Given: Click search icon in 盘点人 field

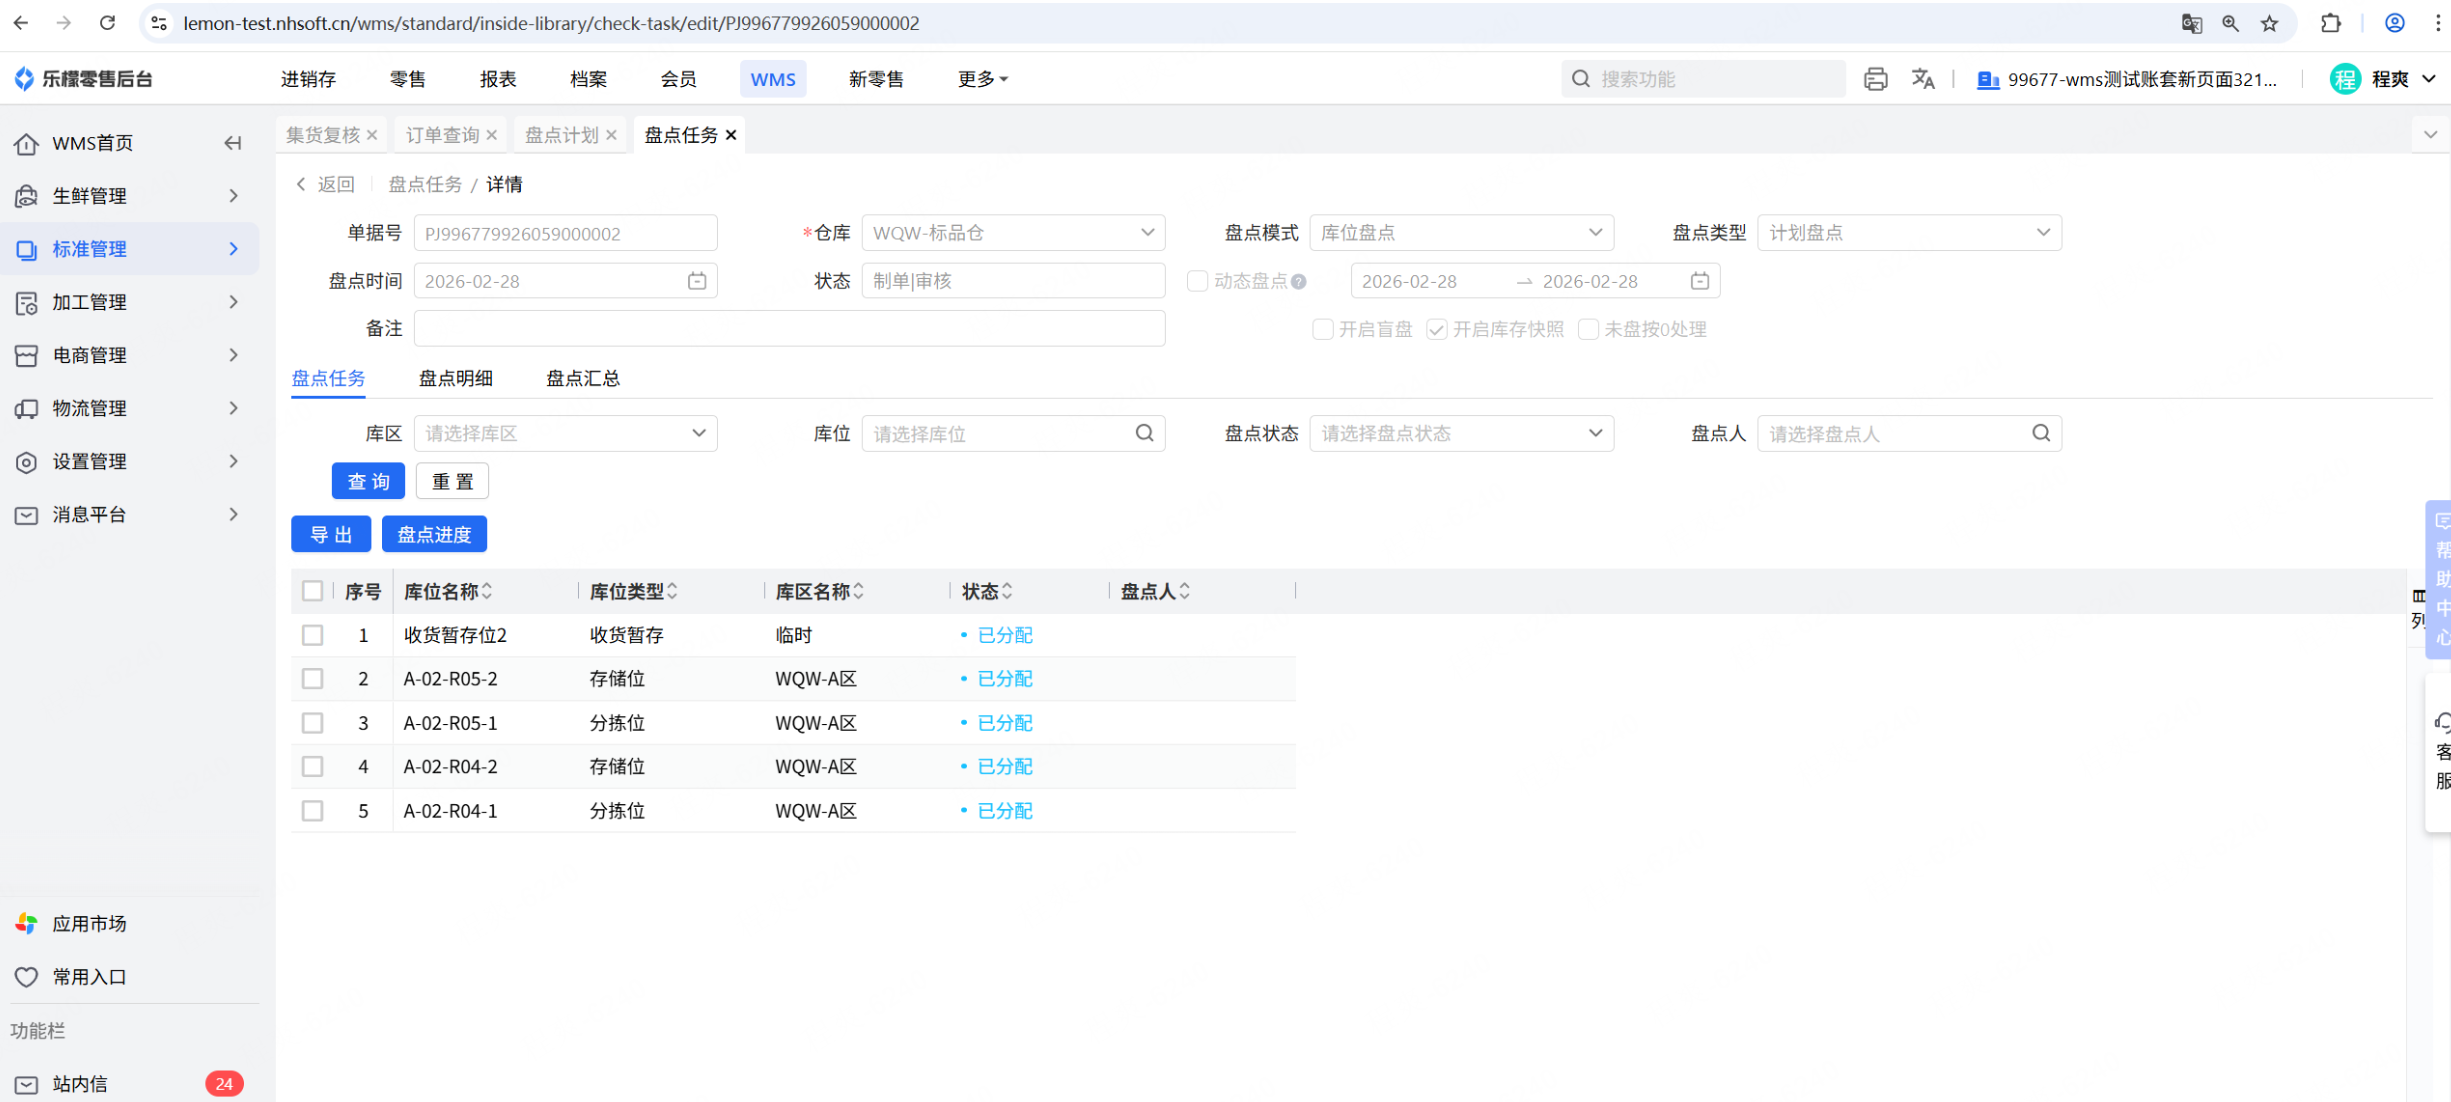Looking at the screenshot, I should point(2040,433).
